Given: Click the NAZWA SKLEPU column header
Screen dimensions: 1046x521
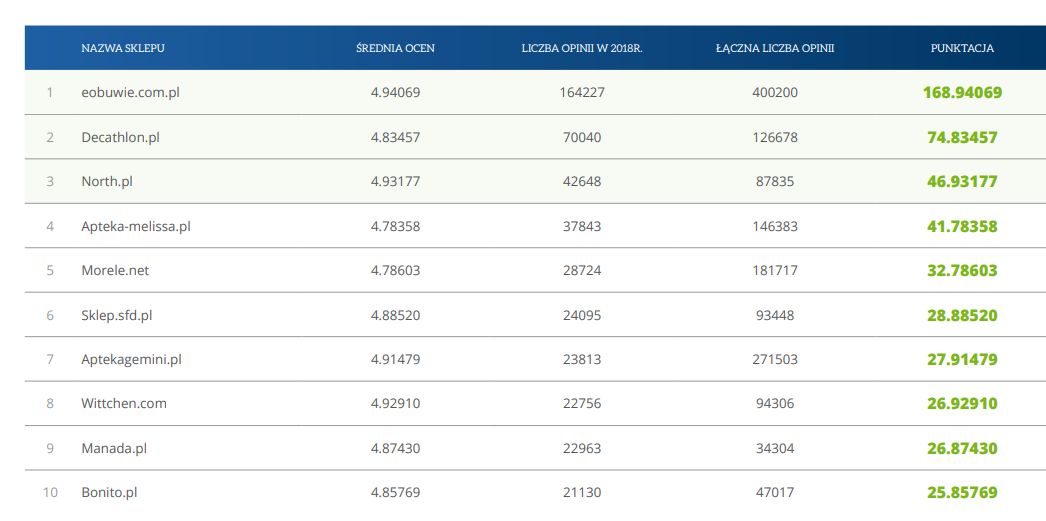Looking at the screenshot, I should click(123, 48).
